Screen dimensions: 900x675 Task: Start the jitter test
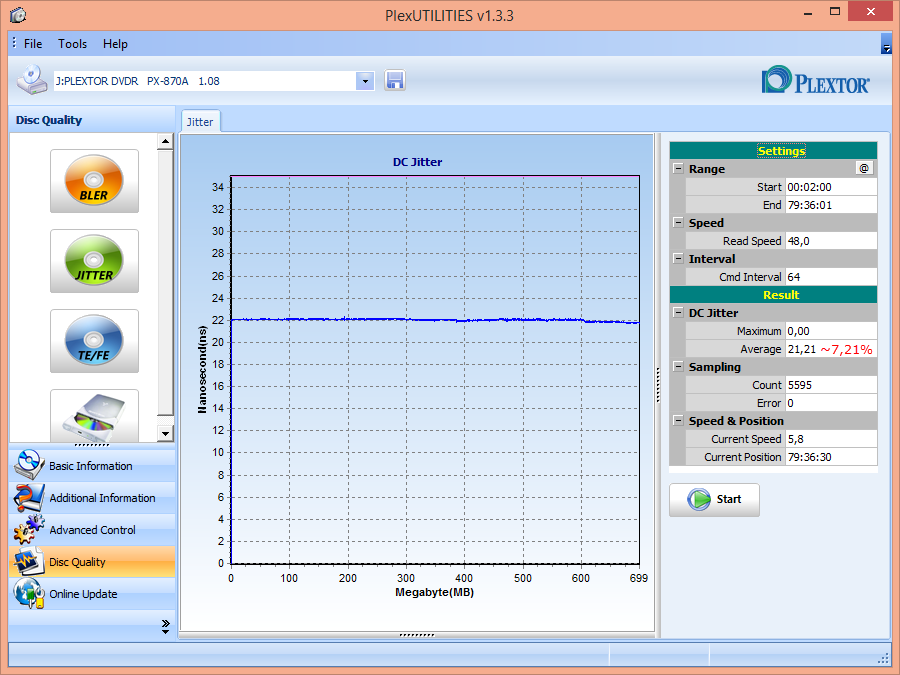pyautogui.click(x=714, y=499)
